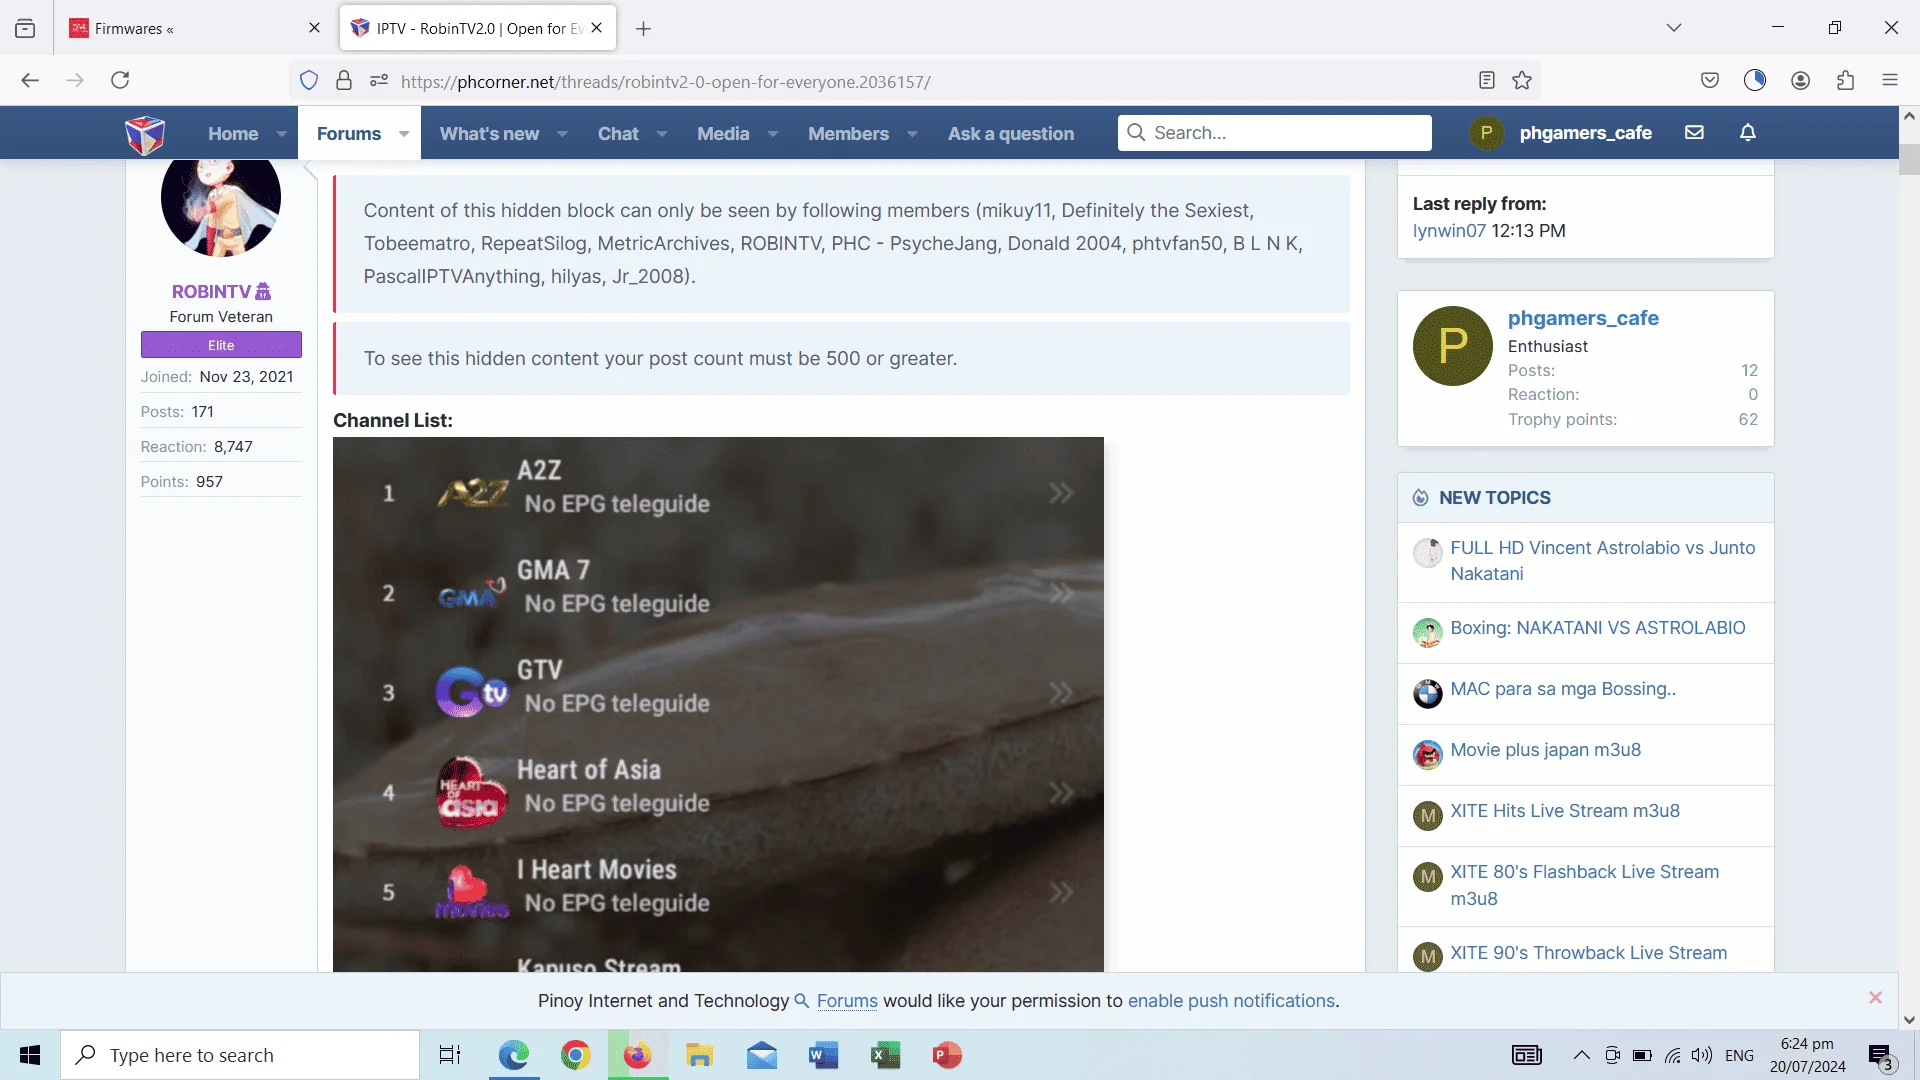Open Task View on the taskbar
1920x1080 pixels.
tap(450, 1055)
